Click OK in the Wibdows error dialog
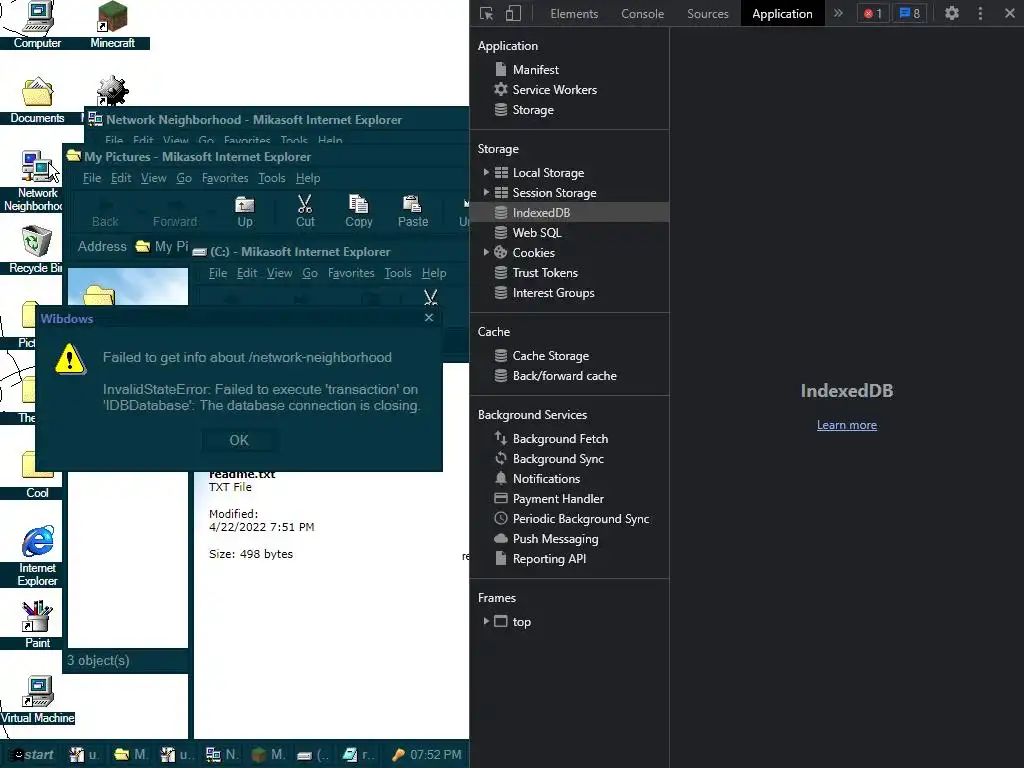This screenshot has width=1024, height=768. pyautogui.click(x=239, y=440)
